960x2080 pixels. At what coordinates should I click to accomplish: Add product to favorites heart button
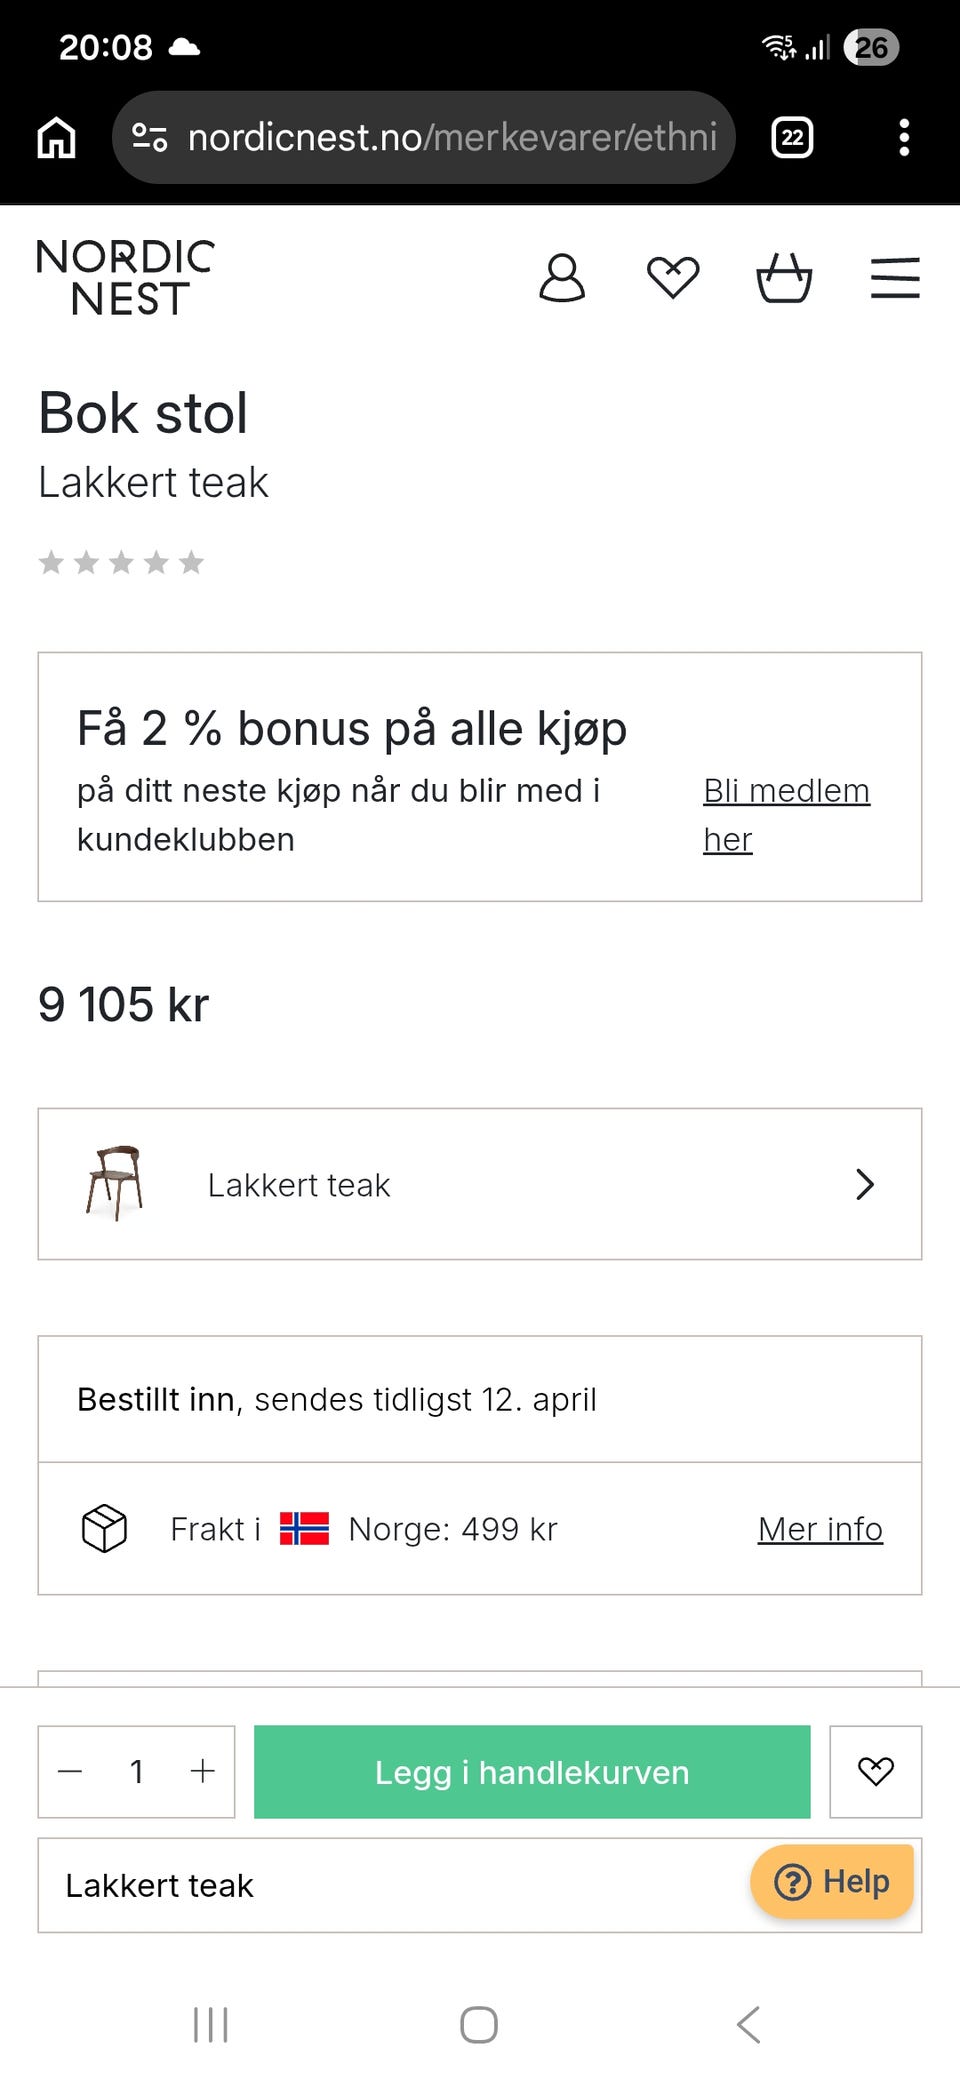coord(875,1771)
